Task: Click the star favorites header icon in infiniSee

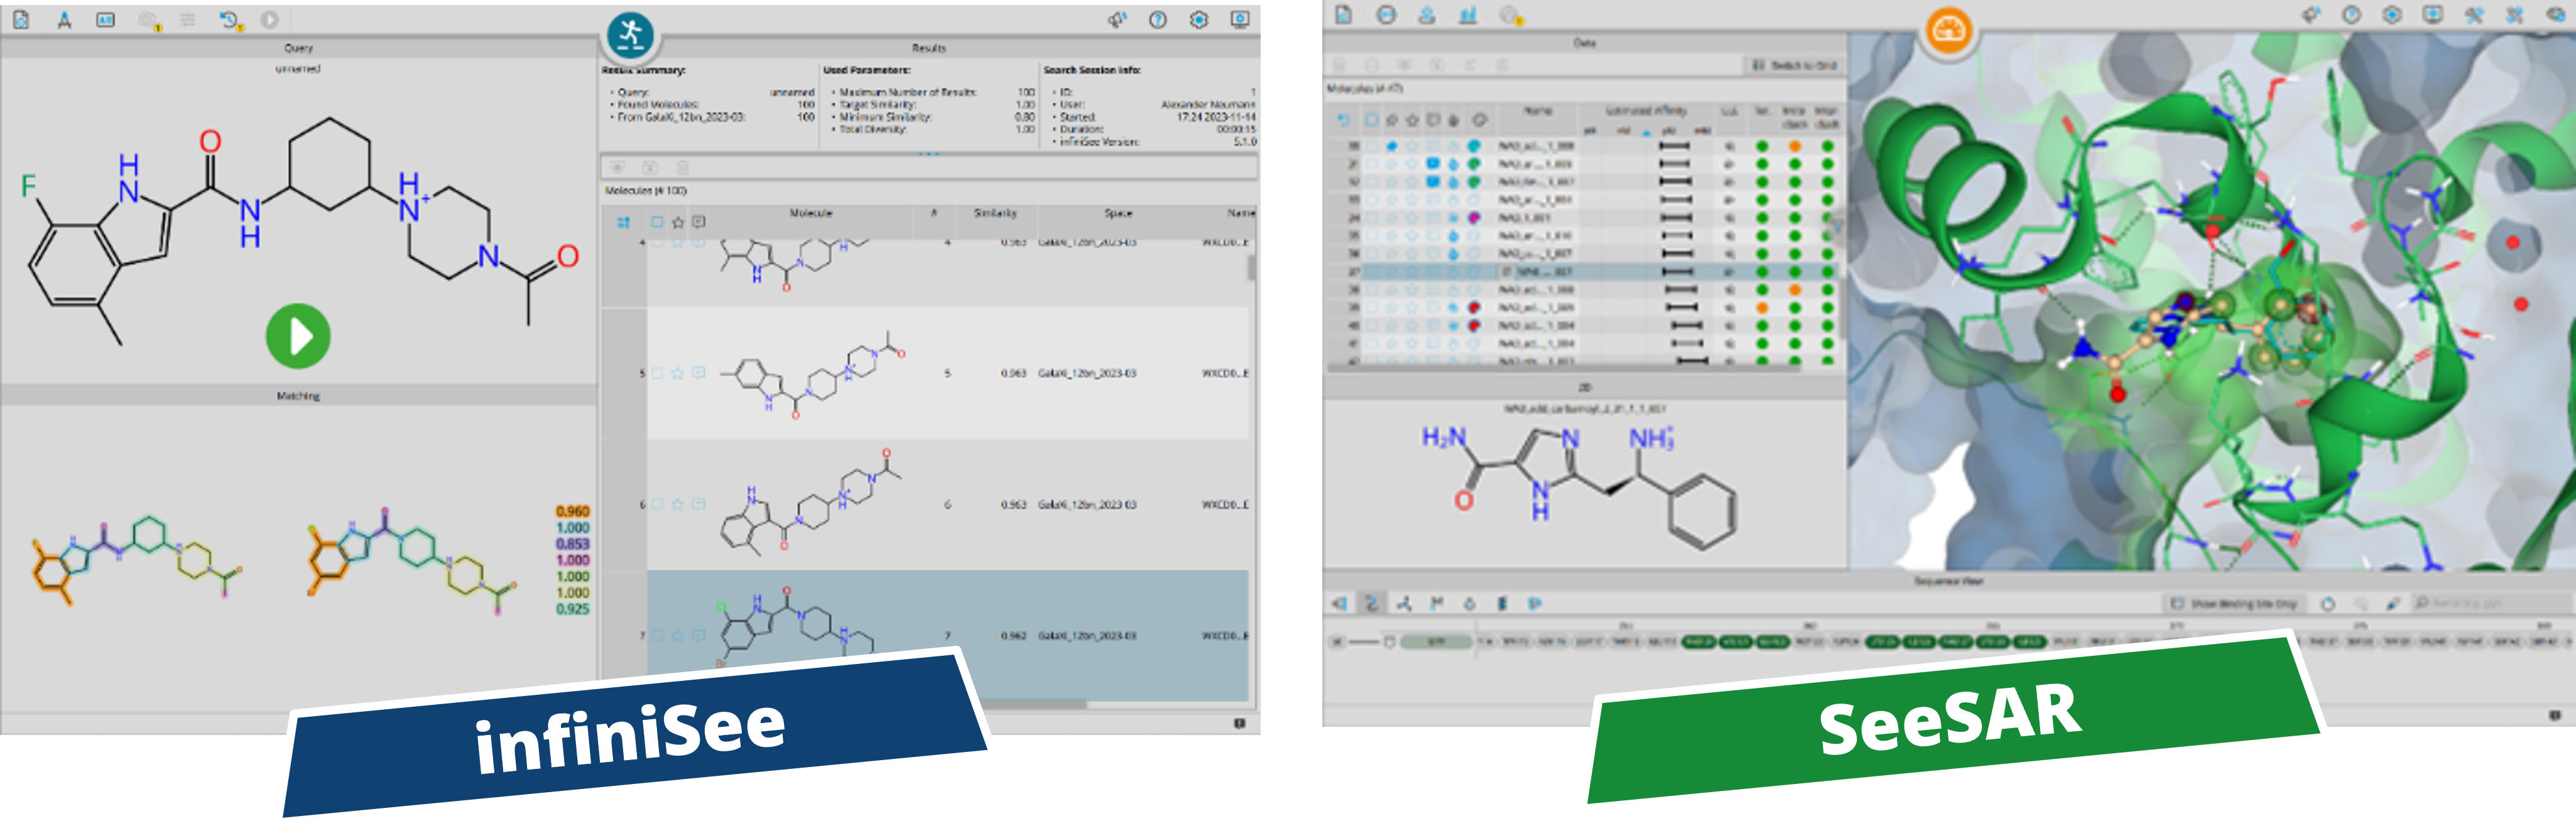Action: [678, 222]
